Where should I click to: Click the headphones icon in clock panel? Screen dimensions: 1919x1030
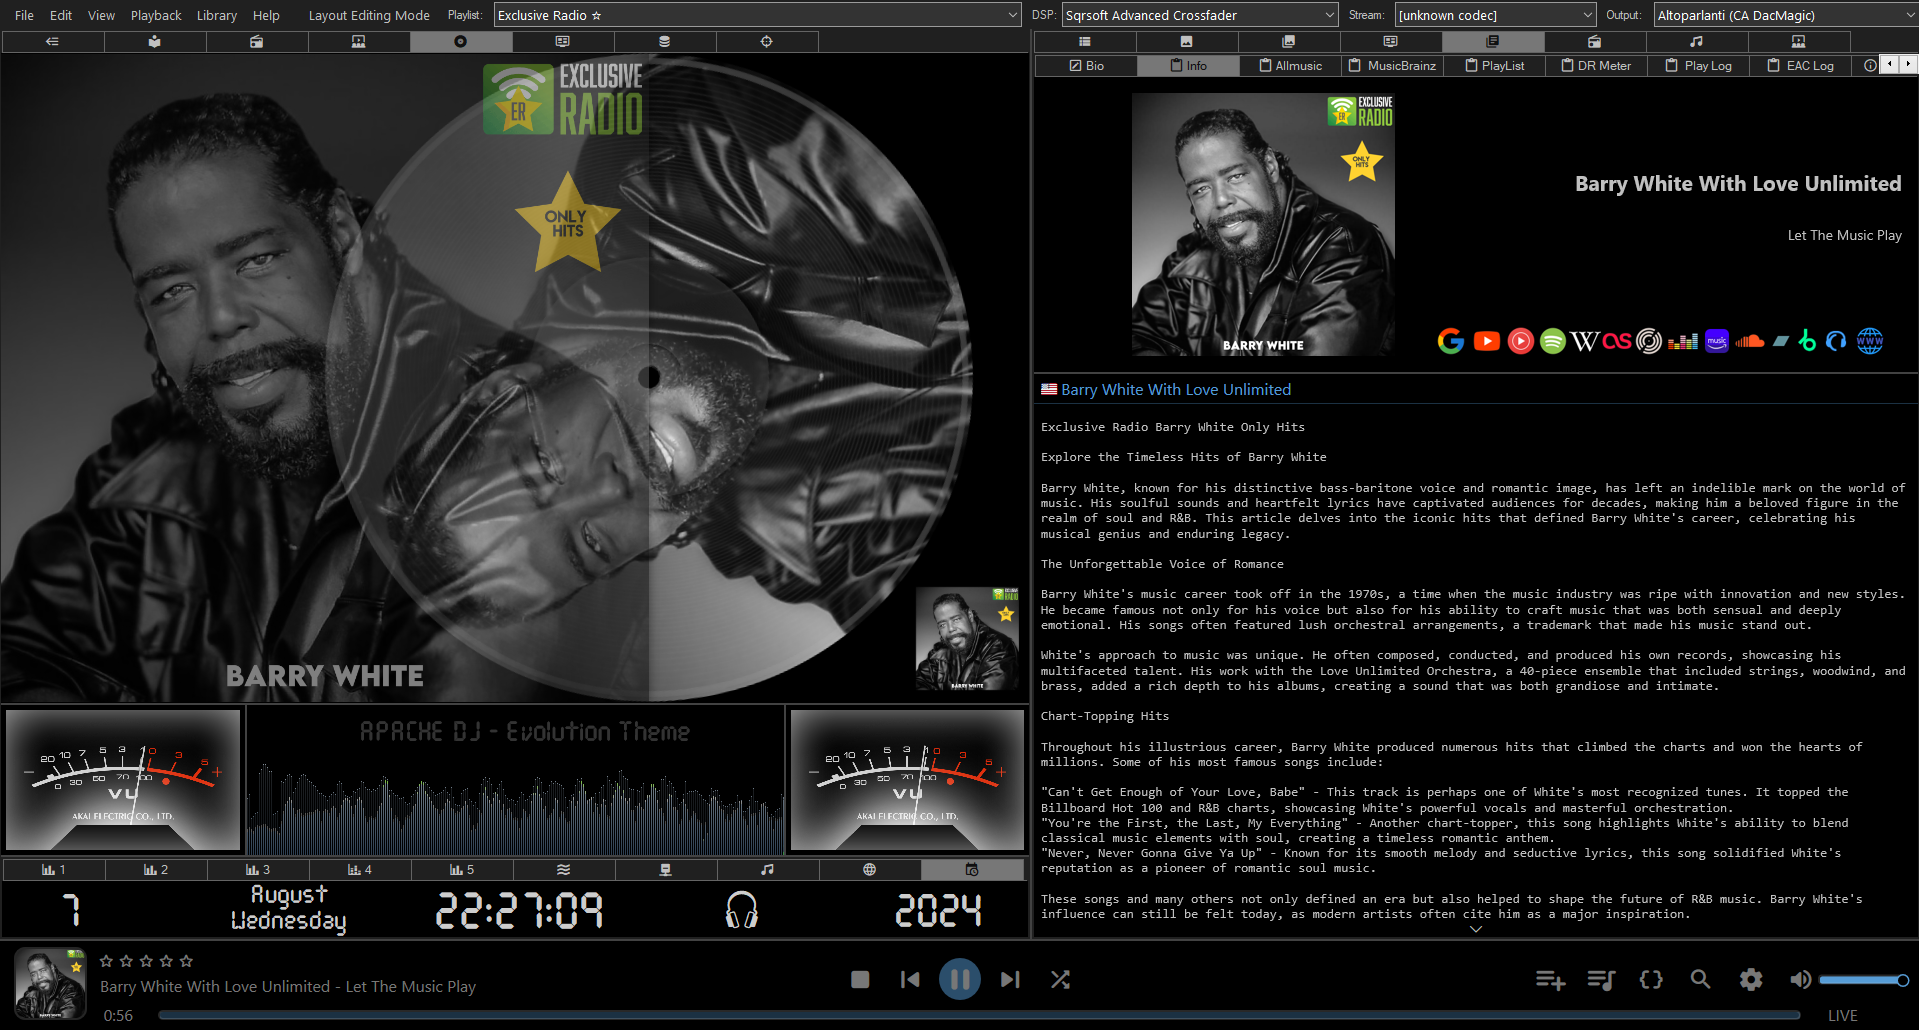coord(741,910)
